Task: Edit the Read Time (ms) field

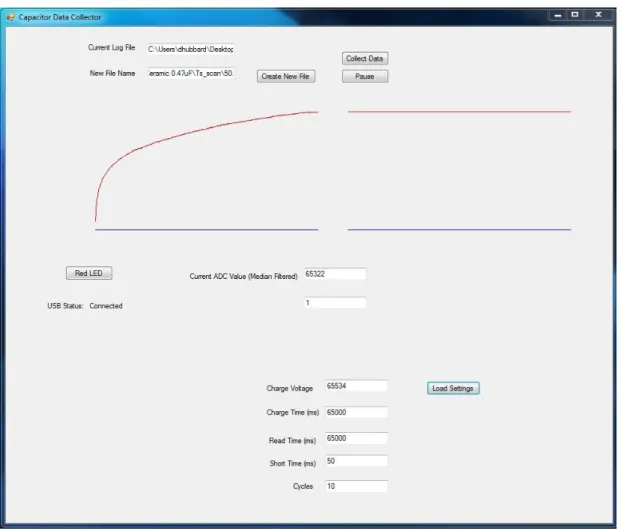Action: point(356,438)
